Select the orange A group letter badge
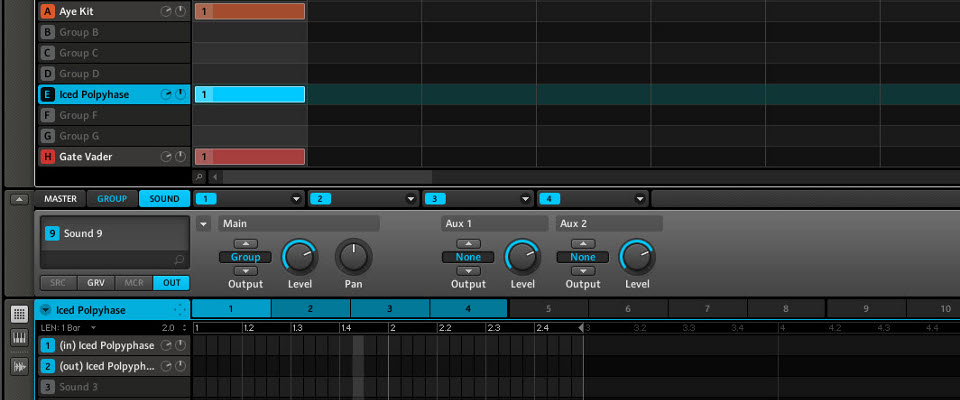 coord(48,11)
